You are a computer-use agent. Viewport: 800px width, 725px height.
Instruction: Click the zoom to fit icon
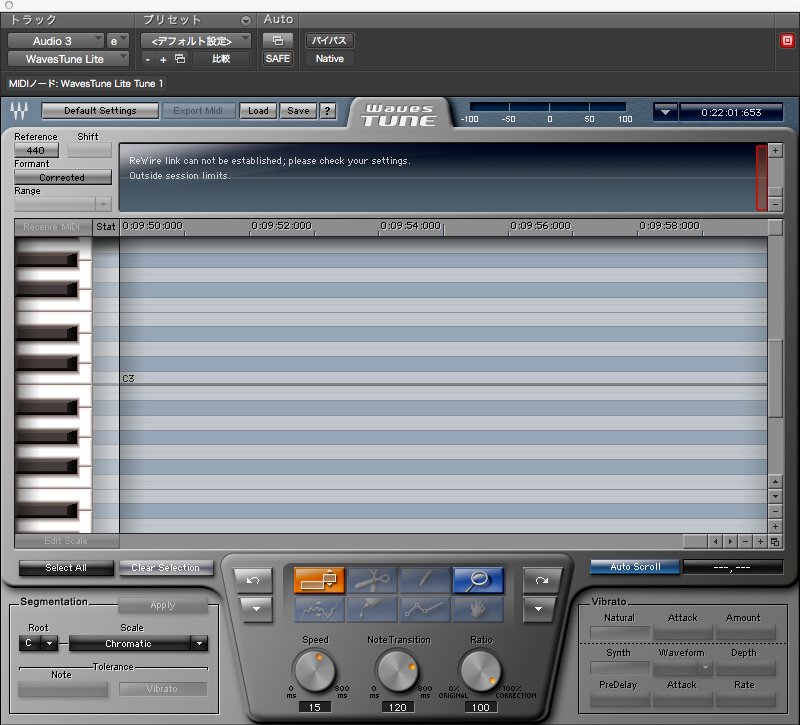pos(775,542)
